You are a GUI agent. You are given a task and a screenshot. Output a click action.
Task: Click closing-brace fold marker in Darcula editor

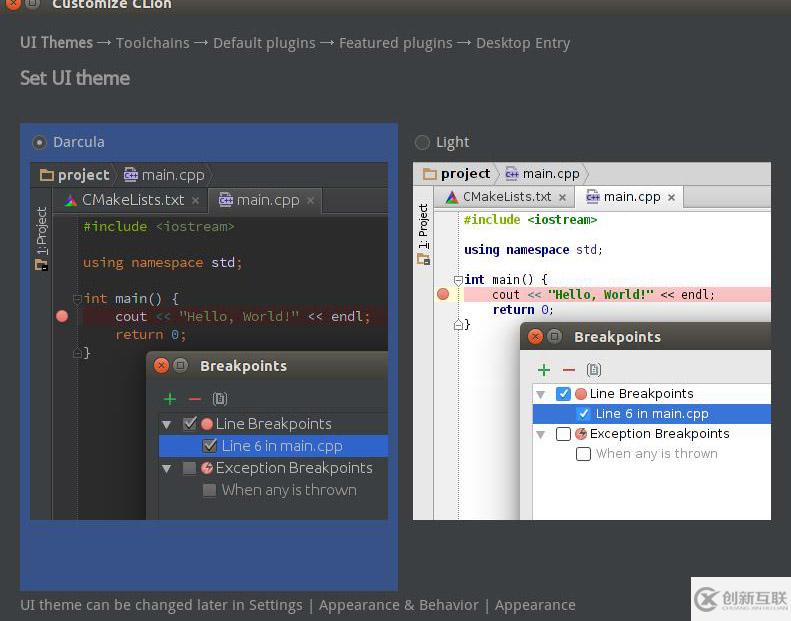pos(77,353)
